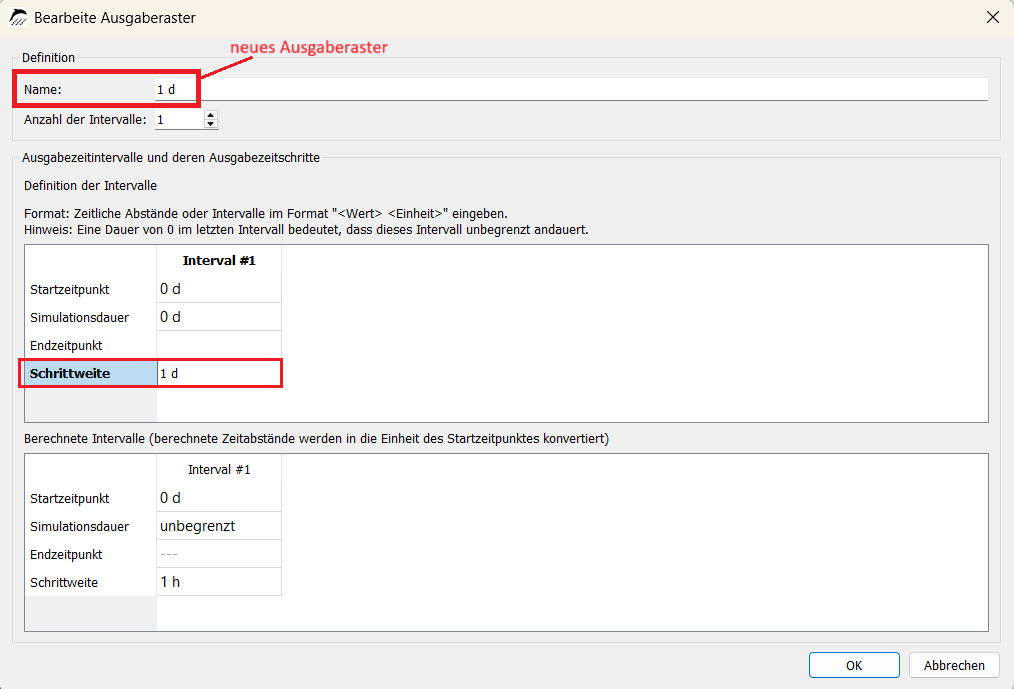This screenshot has width=1014, height=689.
Task: Click the Interval #1 header in calculated table
Action: tap(219, 469)
